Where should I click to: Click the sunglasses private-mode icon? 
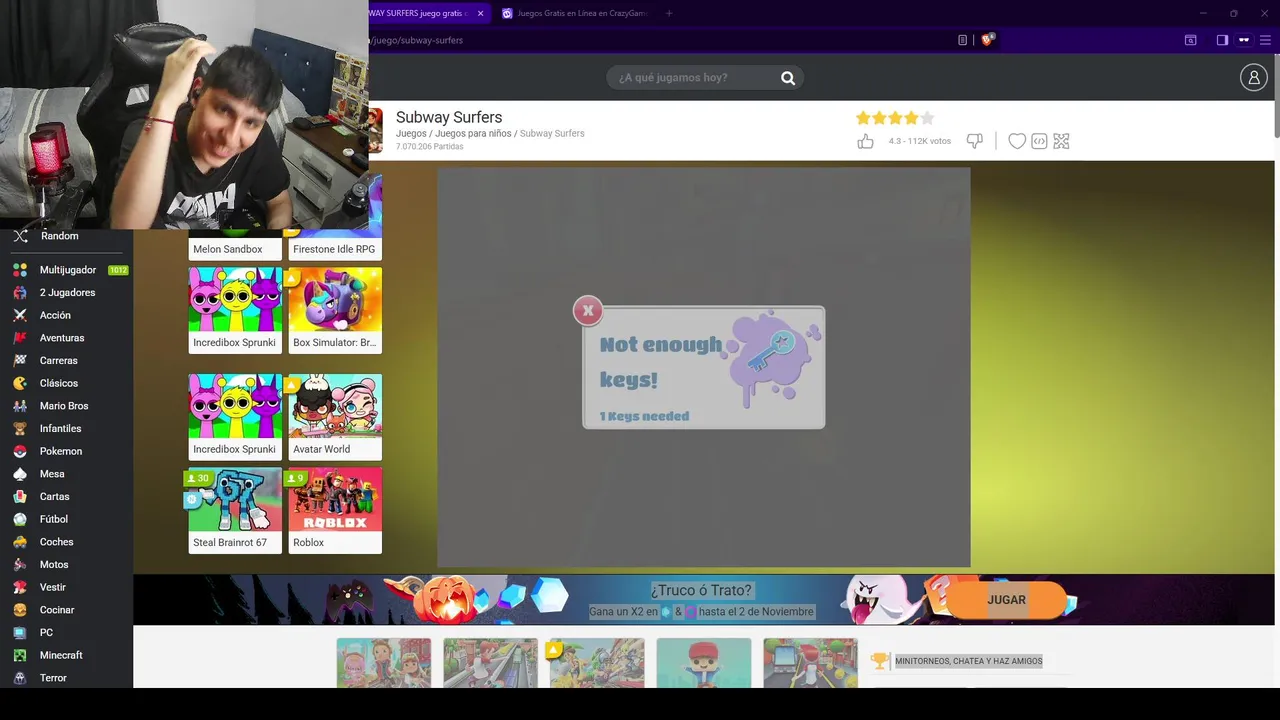point(1244,40)
